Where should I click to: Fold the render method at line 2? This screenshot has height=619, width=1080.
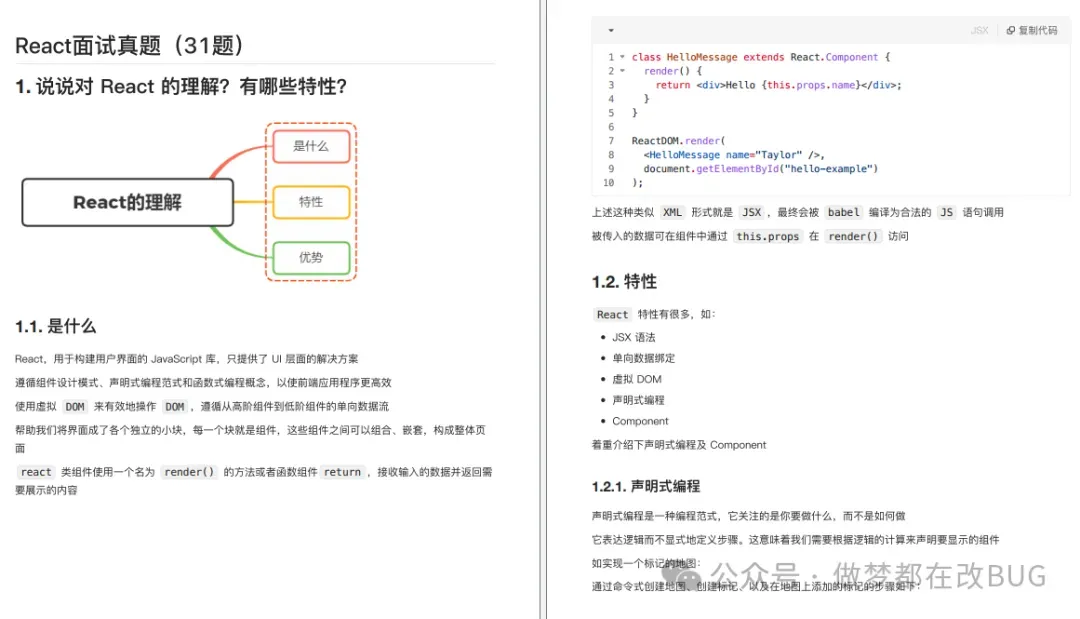pyautogui.click(x=622, y=71)
